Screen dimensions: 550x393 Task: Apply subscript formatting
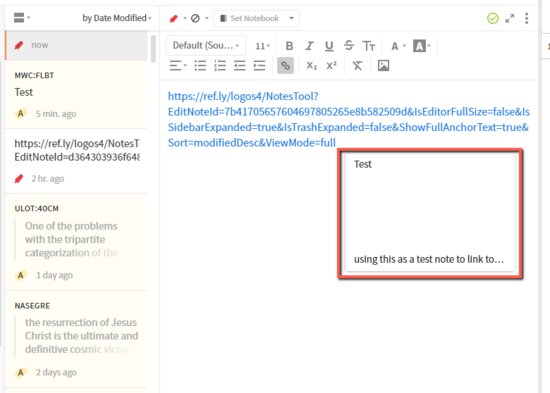[311, 66]
